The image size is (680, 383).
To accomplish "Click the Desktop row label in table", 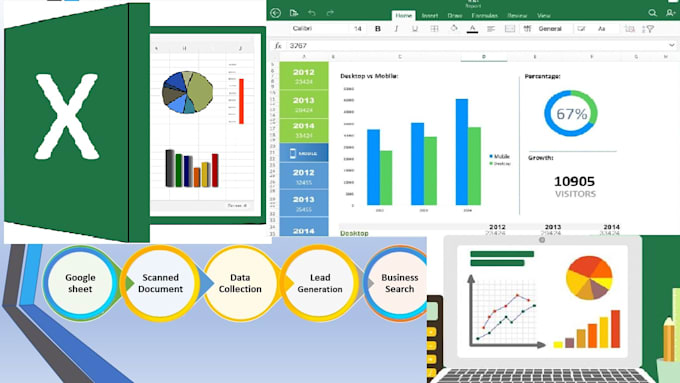I will tap(354, 233).
